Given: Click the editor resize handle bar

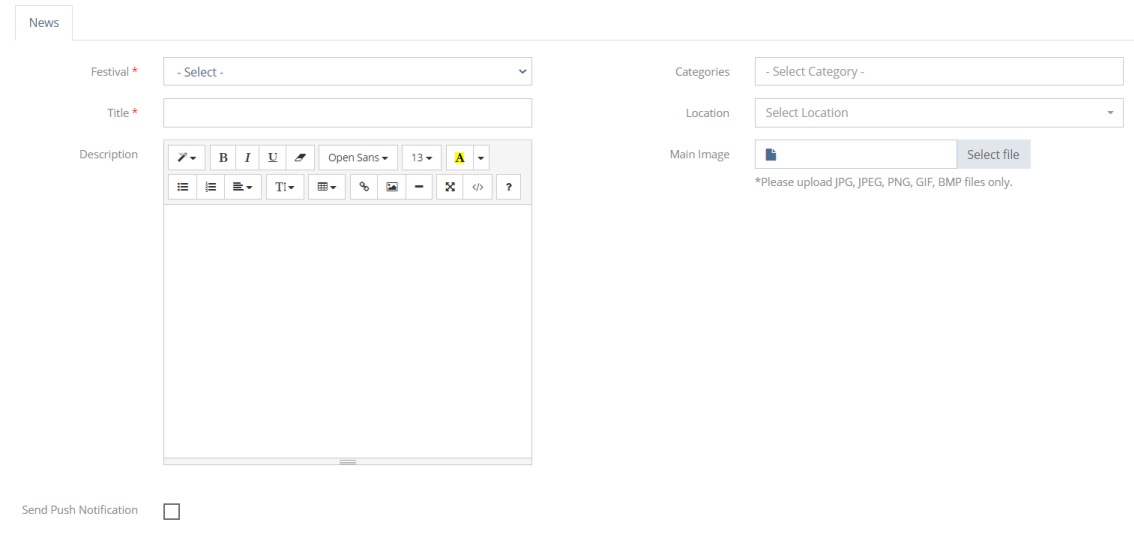Looking at the screenshot, I should click(347, 461).
